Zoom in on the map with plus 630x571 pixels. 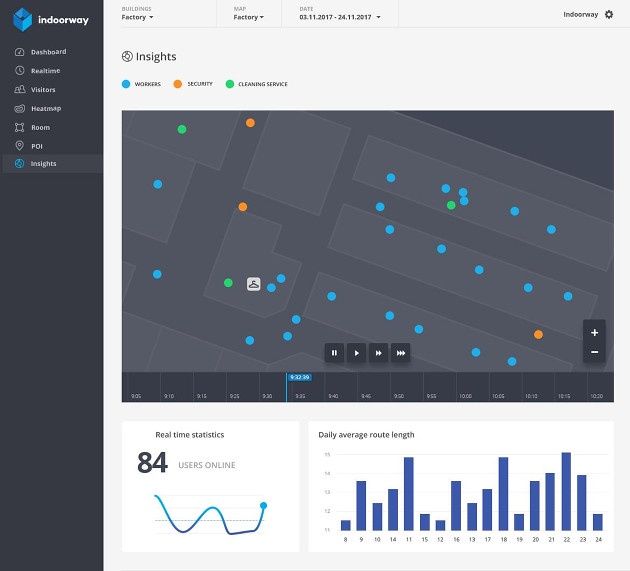[x=594, y=332]
